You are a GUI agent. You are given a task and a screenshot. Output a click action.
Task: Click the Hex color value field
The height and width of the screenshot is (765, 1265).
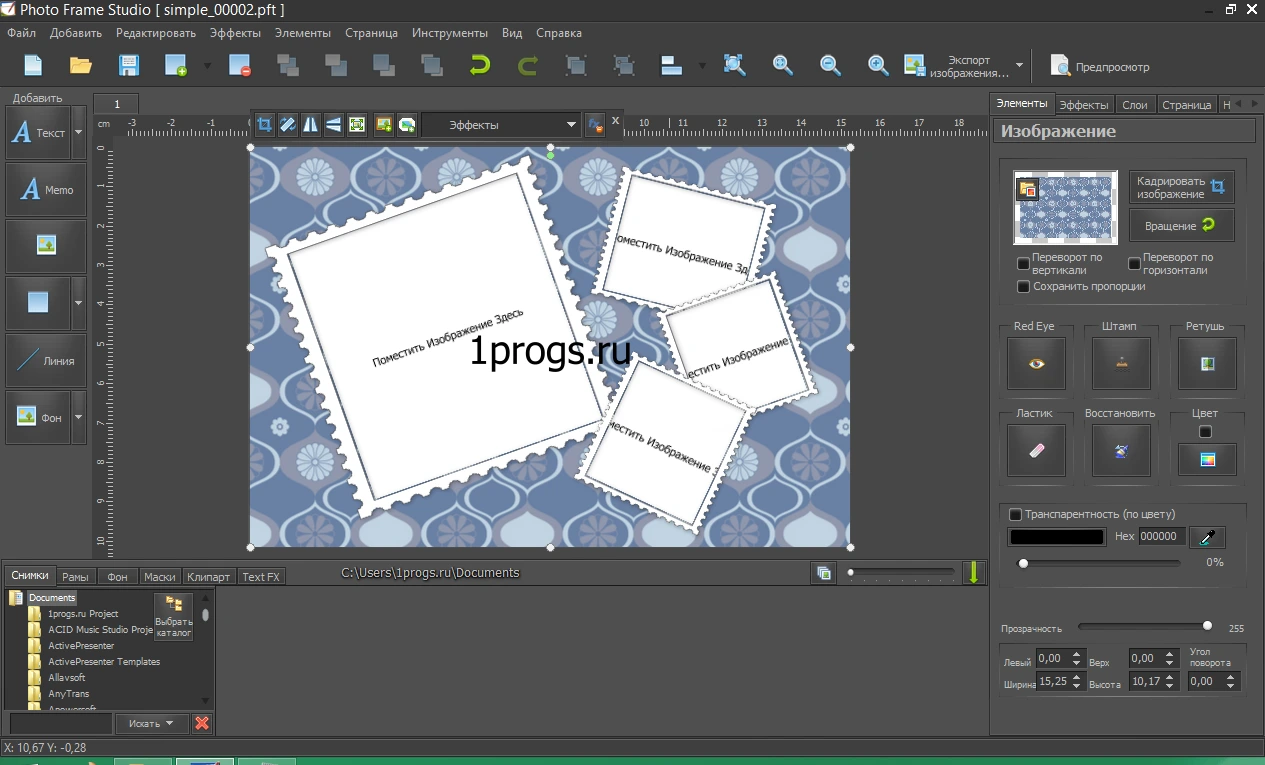coord(1162,537)
